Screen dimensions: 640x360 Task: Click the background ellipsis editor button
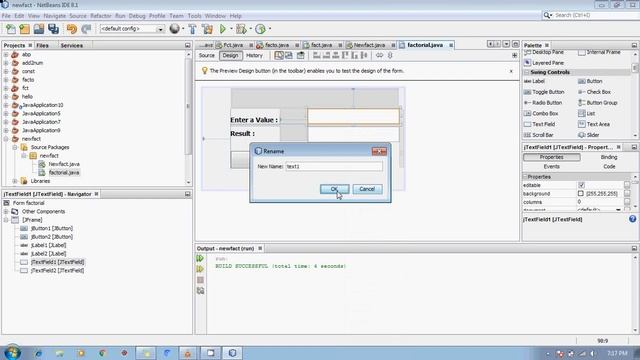point(627,193)
